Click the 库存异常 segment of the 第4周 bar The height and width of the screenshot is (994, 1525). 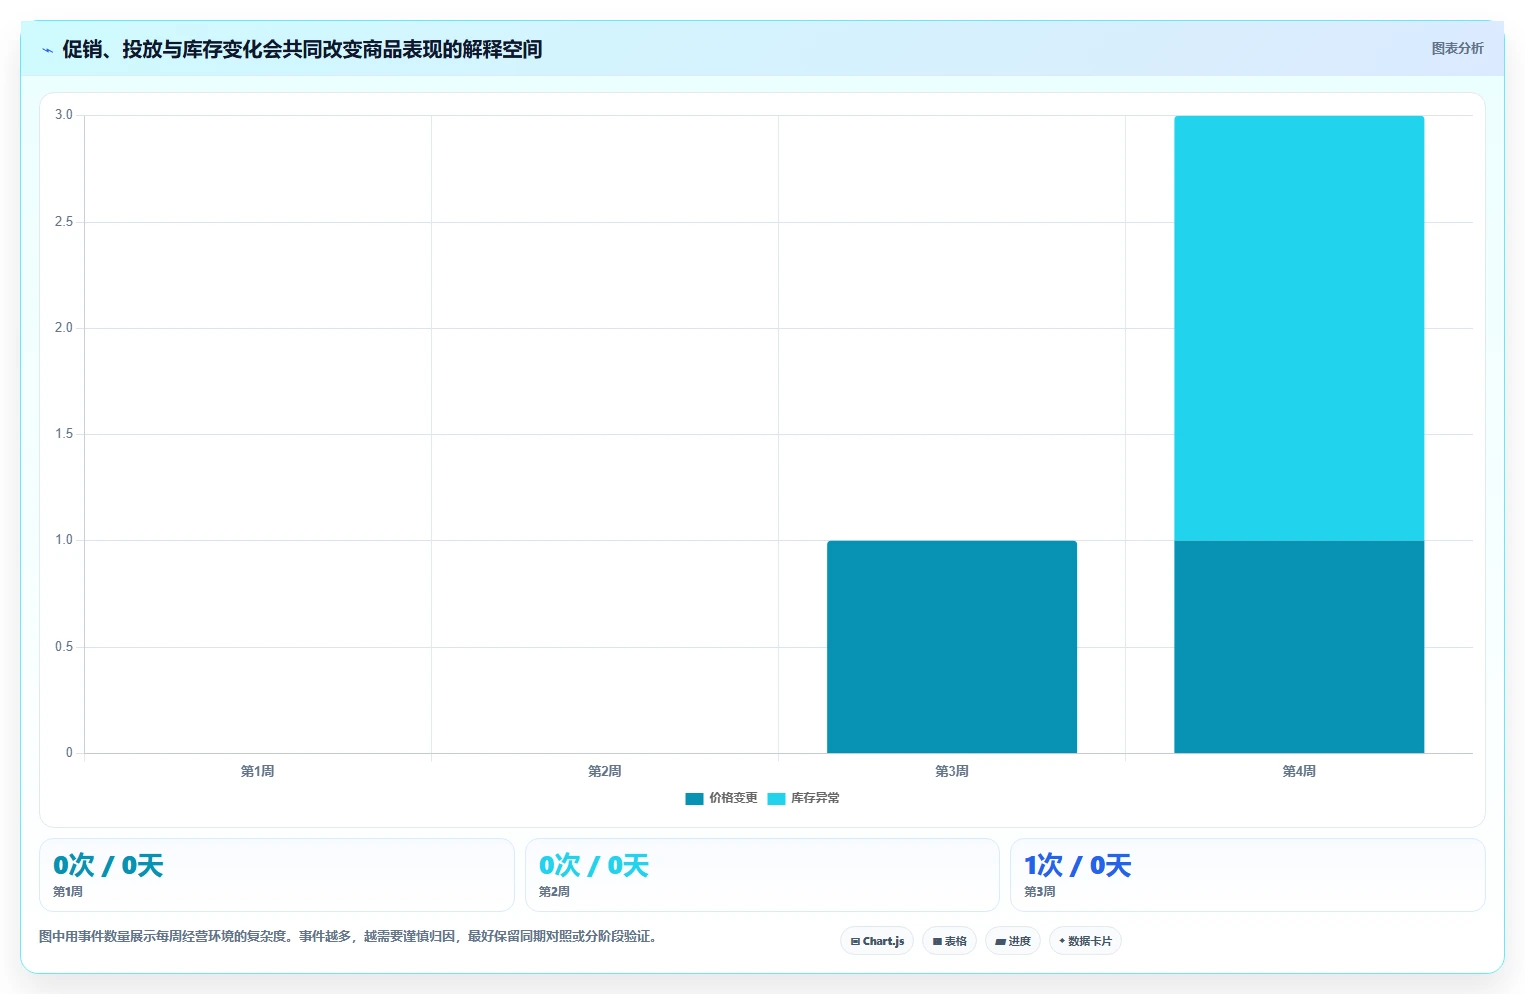pos(1299,328)
